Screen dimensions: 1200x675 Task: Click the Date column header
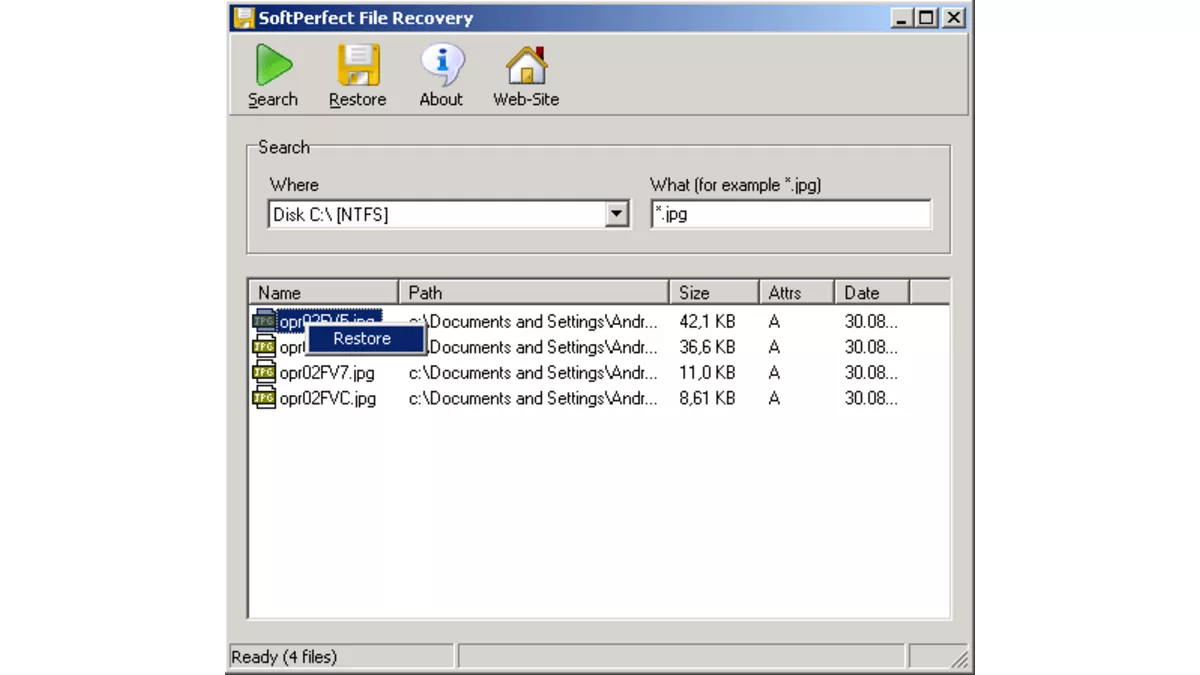871,293
